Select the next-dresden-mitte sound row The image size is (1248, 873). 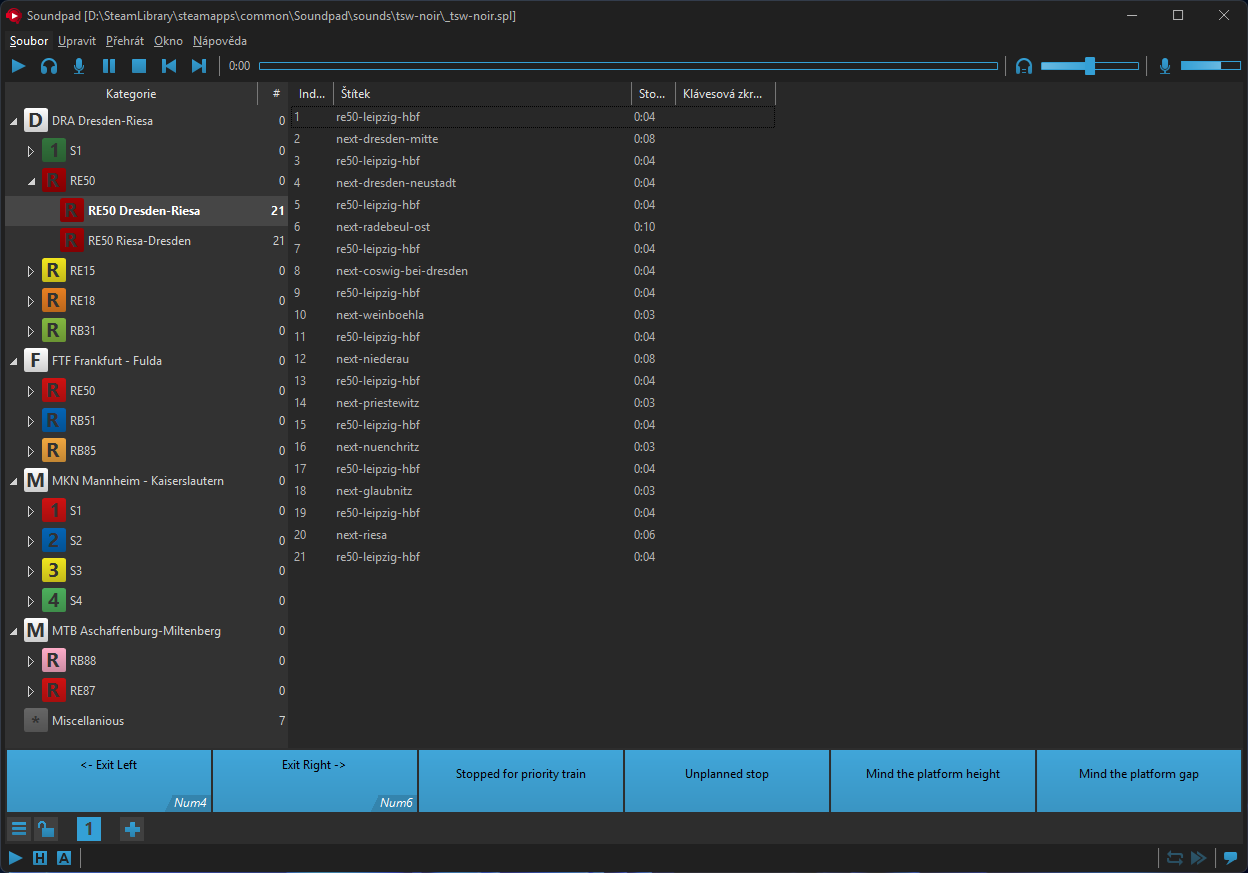pyautogui.click(x=533, y=139)
